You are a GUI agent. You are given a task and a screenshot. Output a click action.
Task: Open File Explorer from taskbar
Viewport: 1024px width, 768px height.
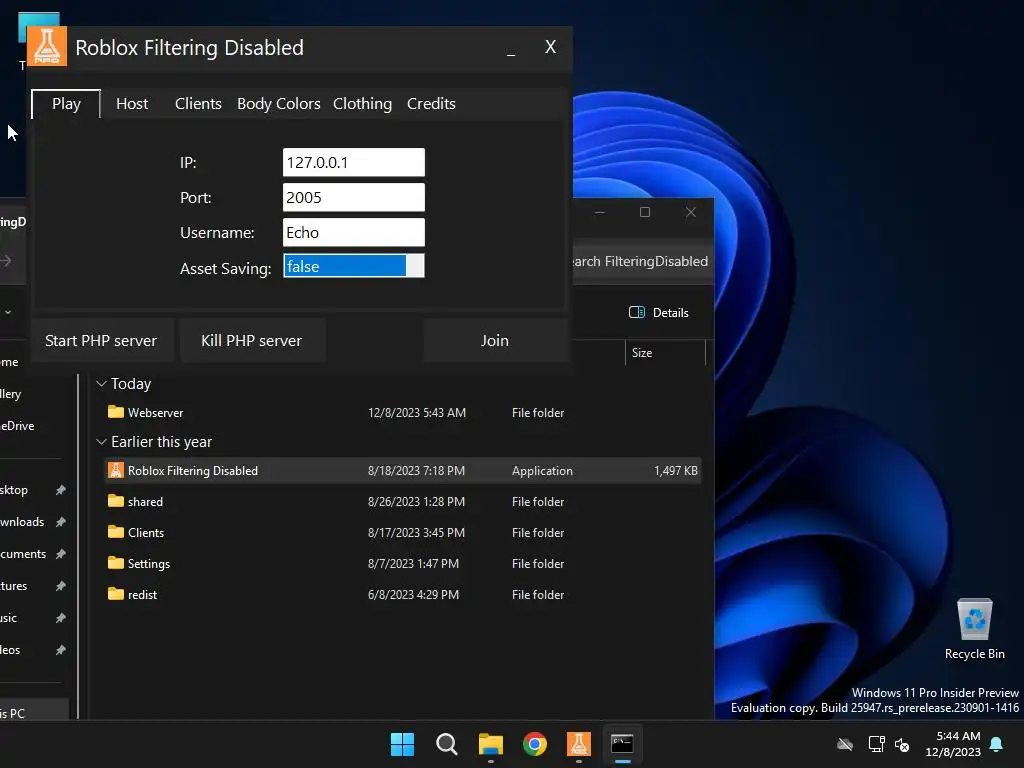pyautogui.click(x=490, y=744)
